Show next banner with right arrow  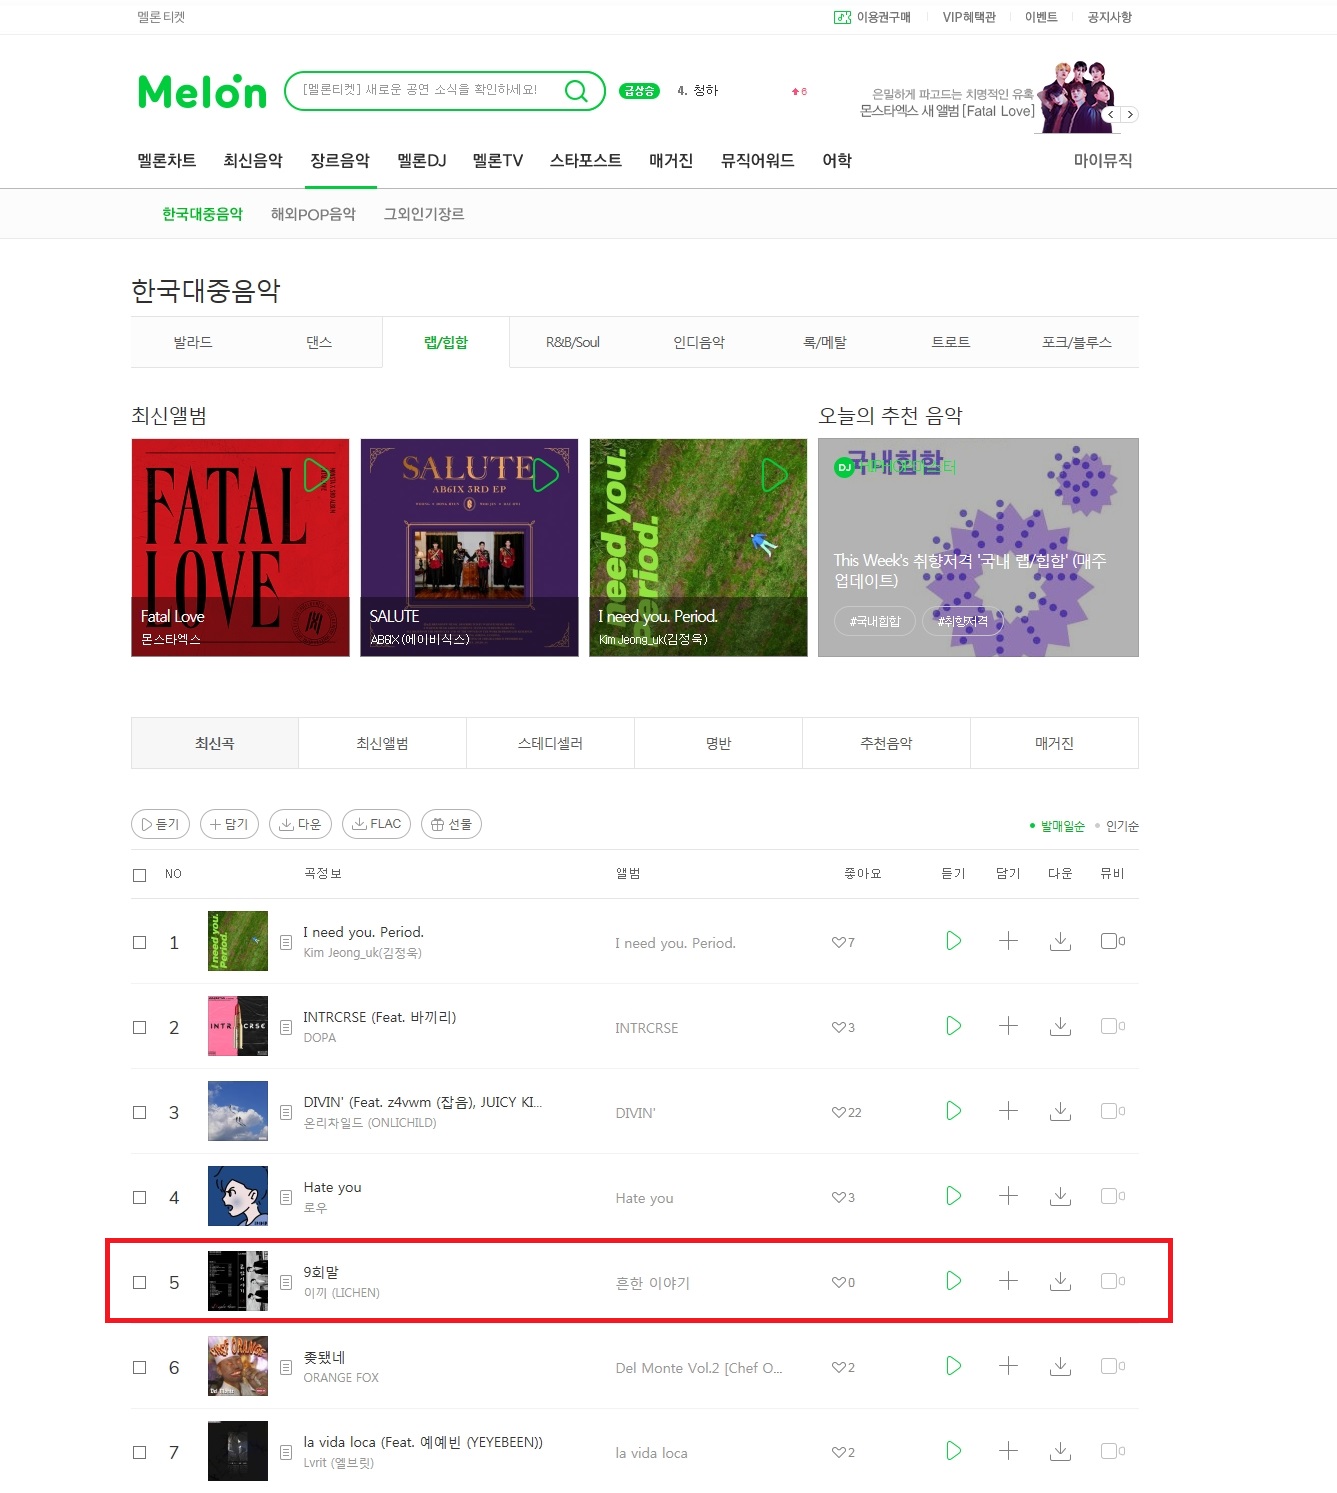1130,115
